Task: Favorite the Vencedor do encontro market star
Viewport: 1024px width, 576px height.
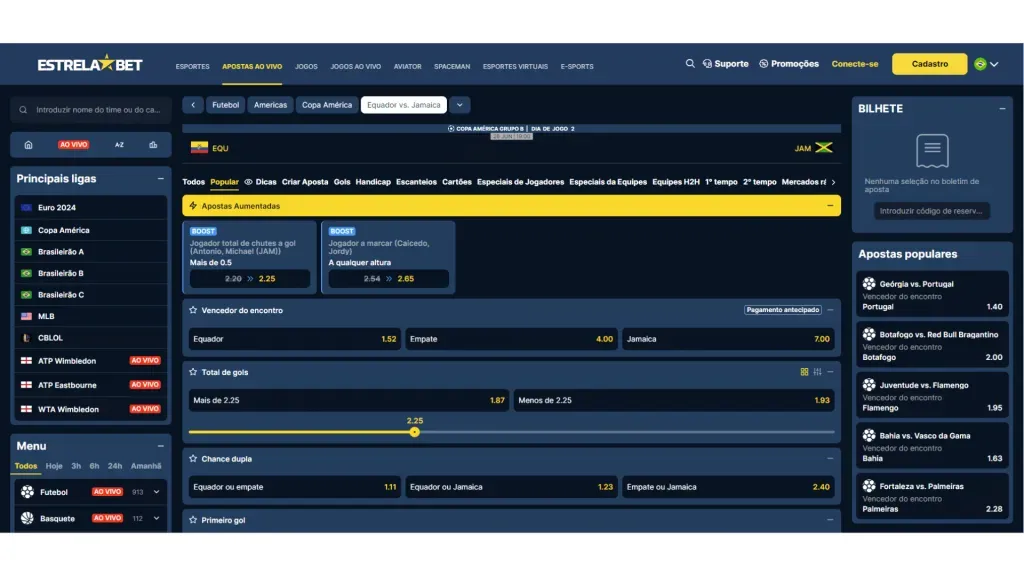Action: 193,310
